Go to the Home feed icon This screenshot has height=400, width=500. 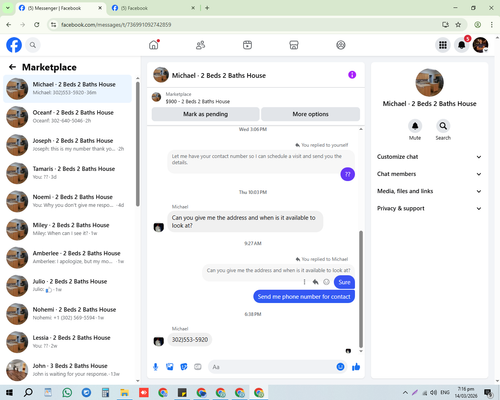pyautogui.click(x=154, y=45)
